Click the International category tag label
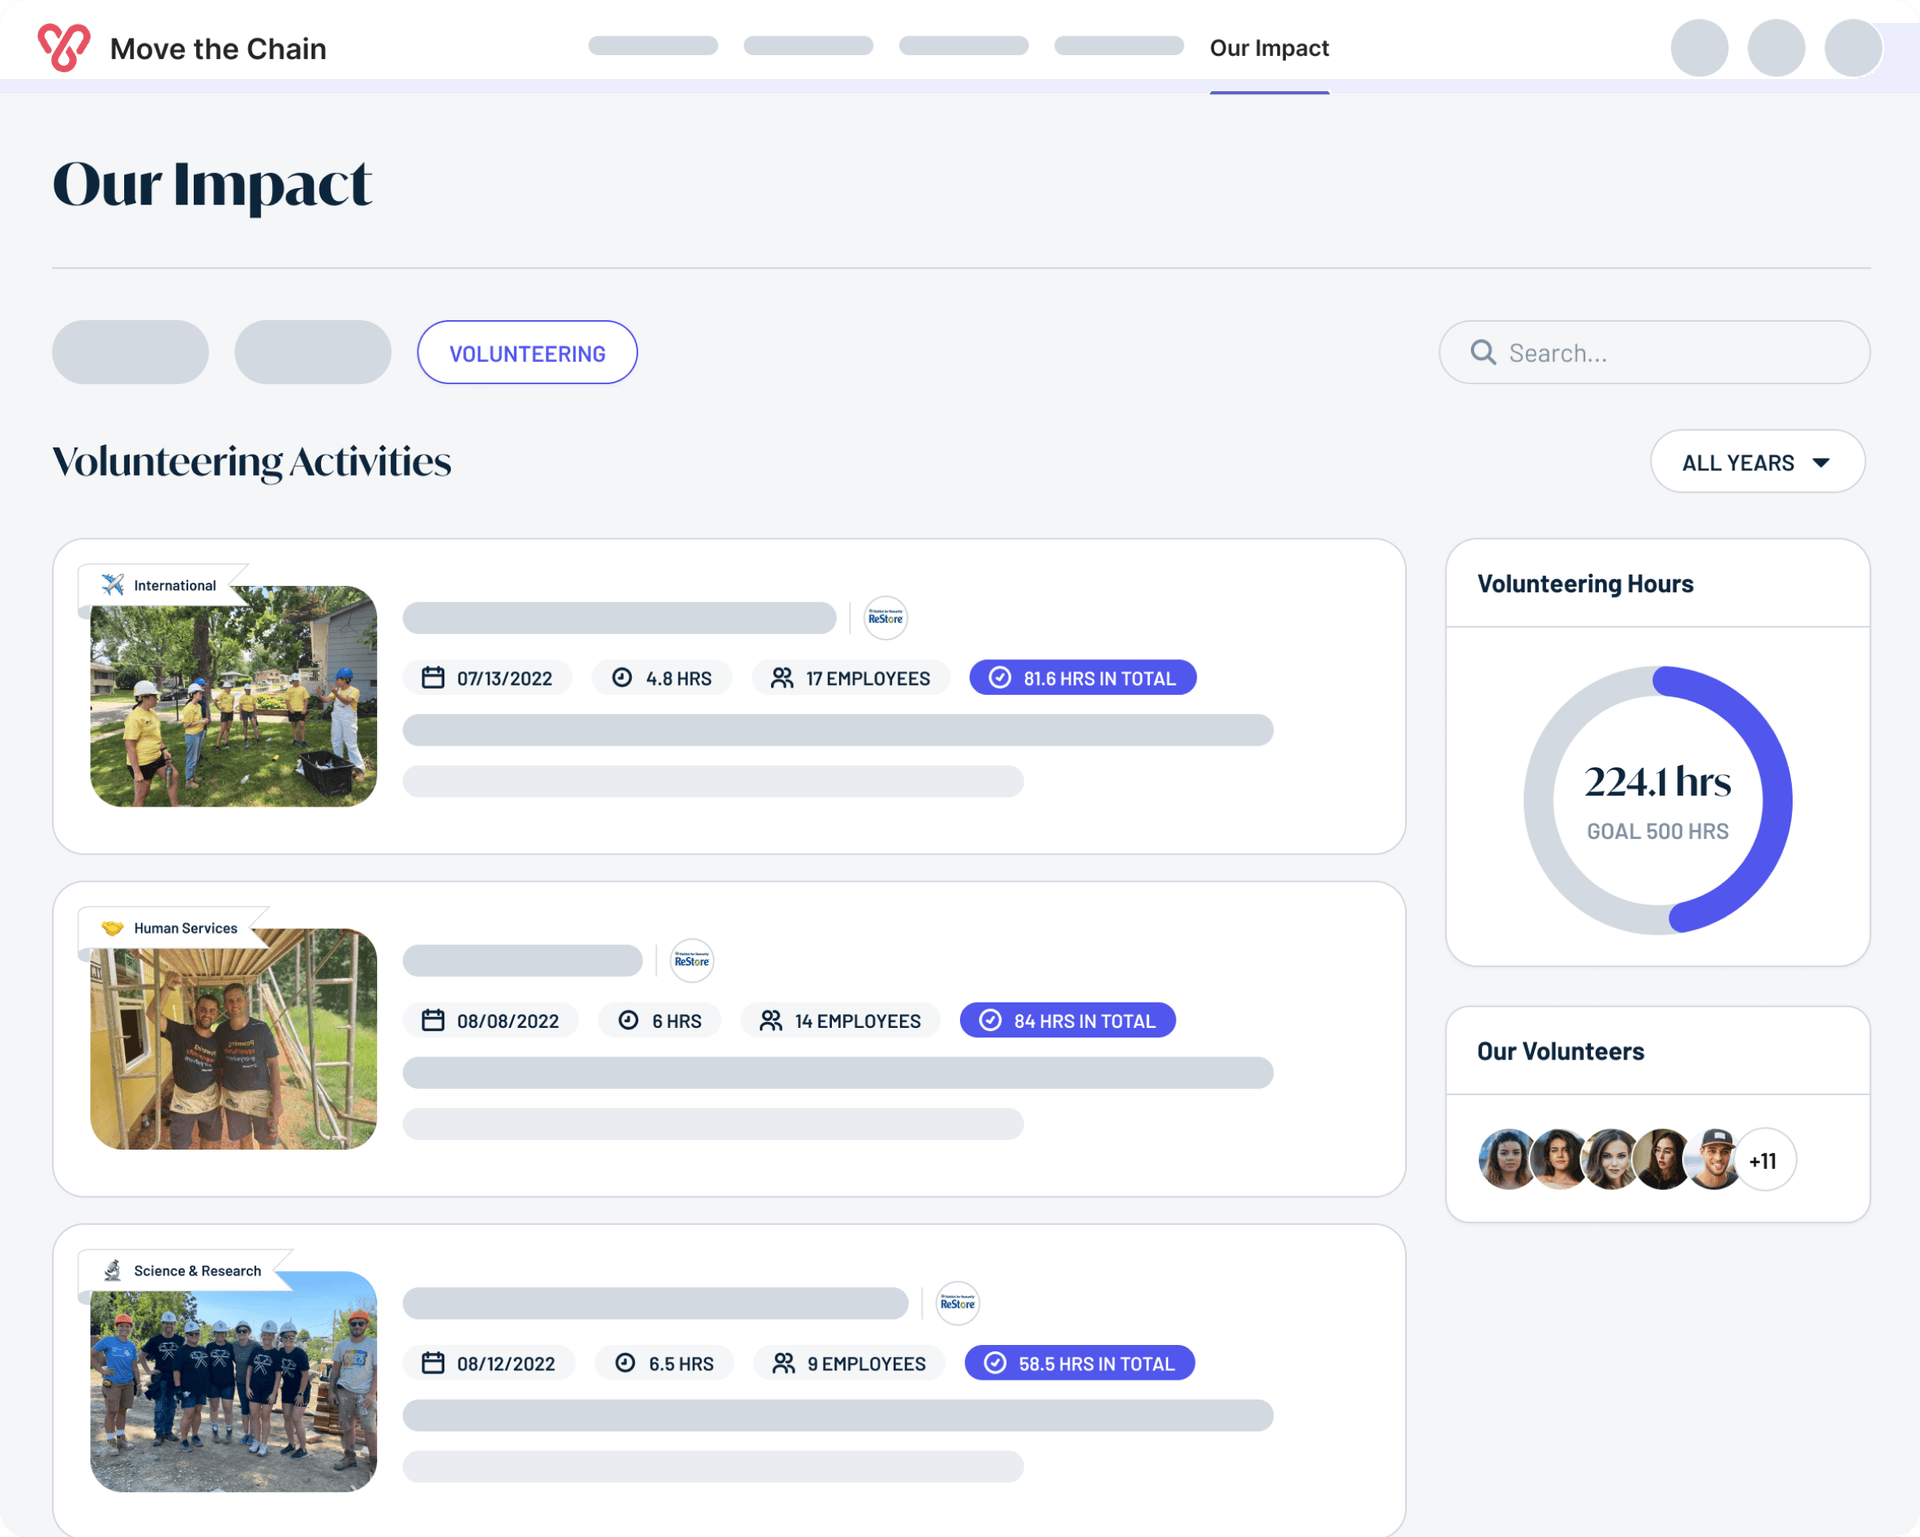The height and width of the screenshot is (1537, 1920). [175, 585]
